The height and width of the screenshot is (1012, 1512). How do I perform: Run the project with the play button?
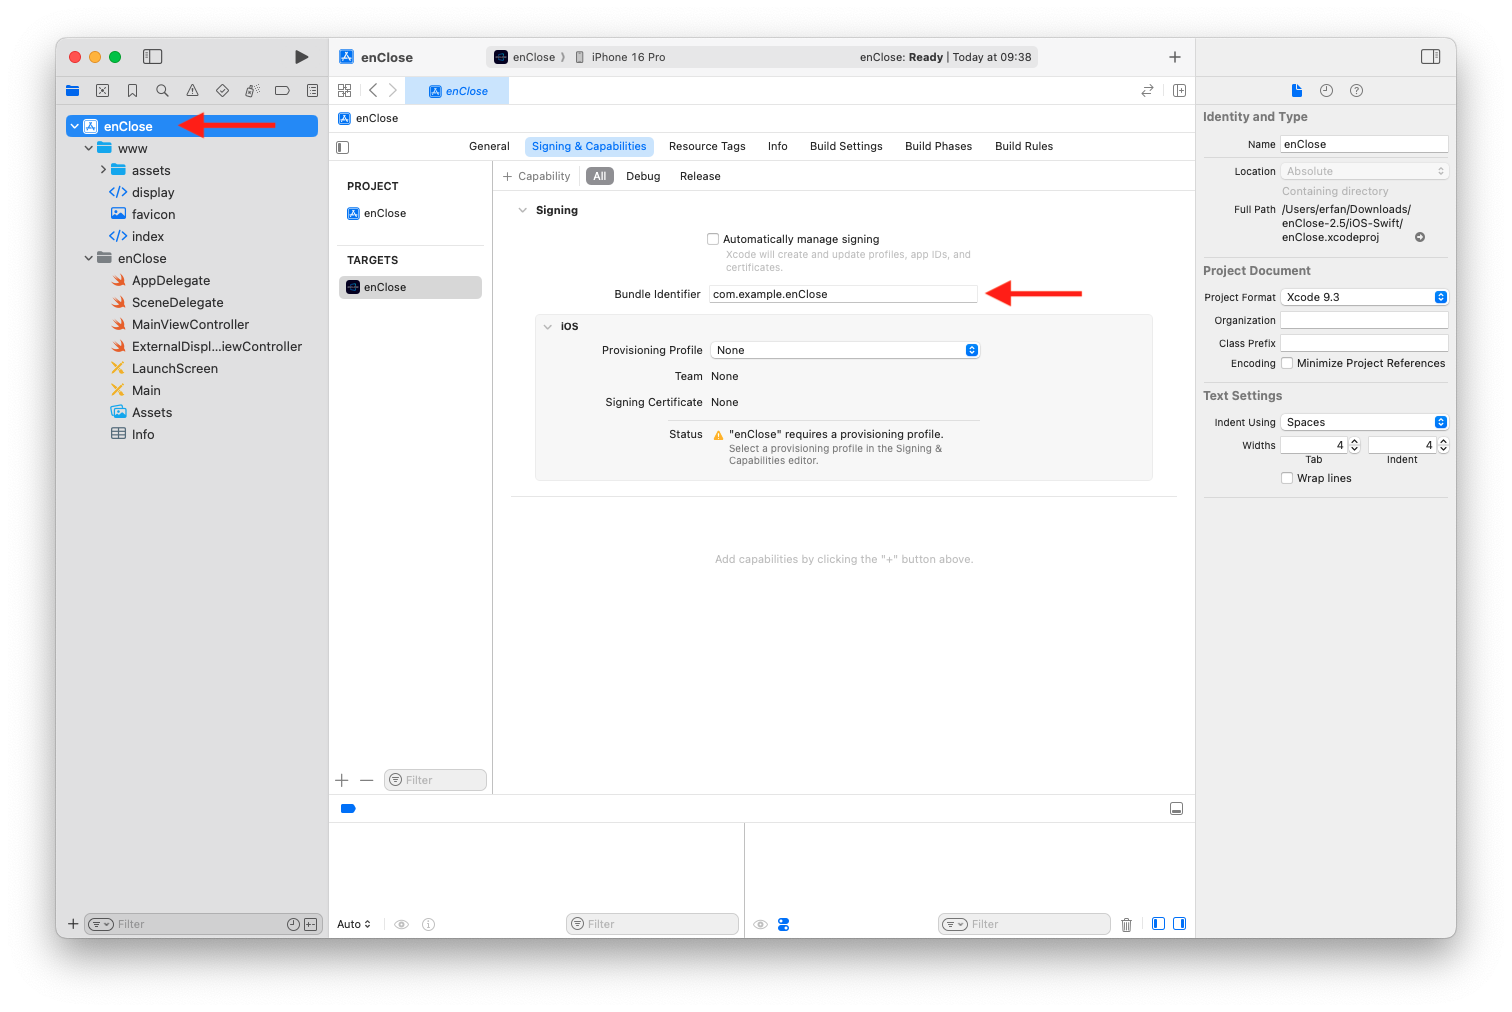coord(301,57)
